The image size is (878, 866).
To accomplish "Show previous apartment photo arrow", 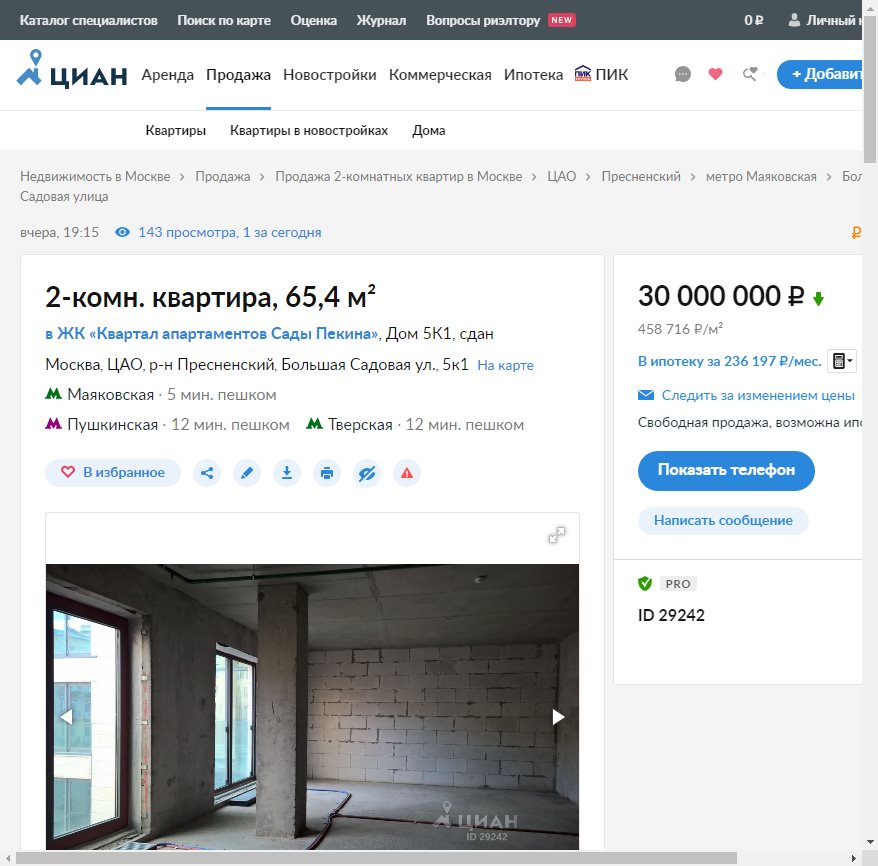I will coord(66,716).
